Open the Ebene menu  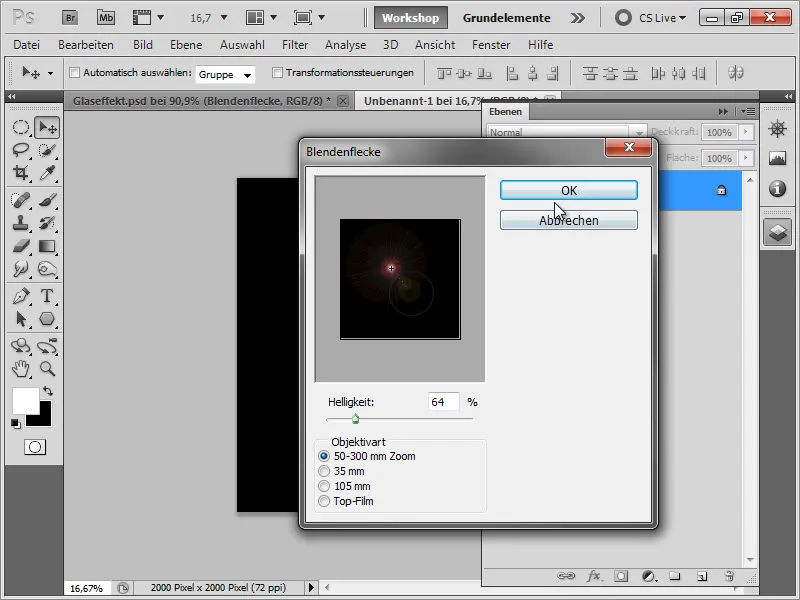pos(186,45)
